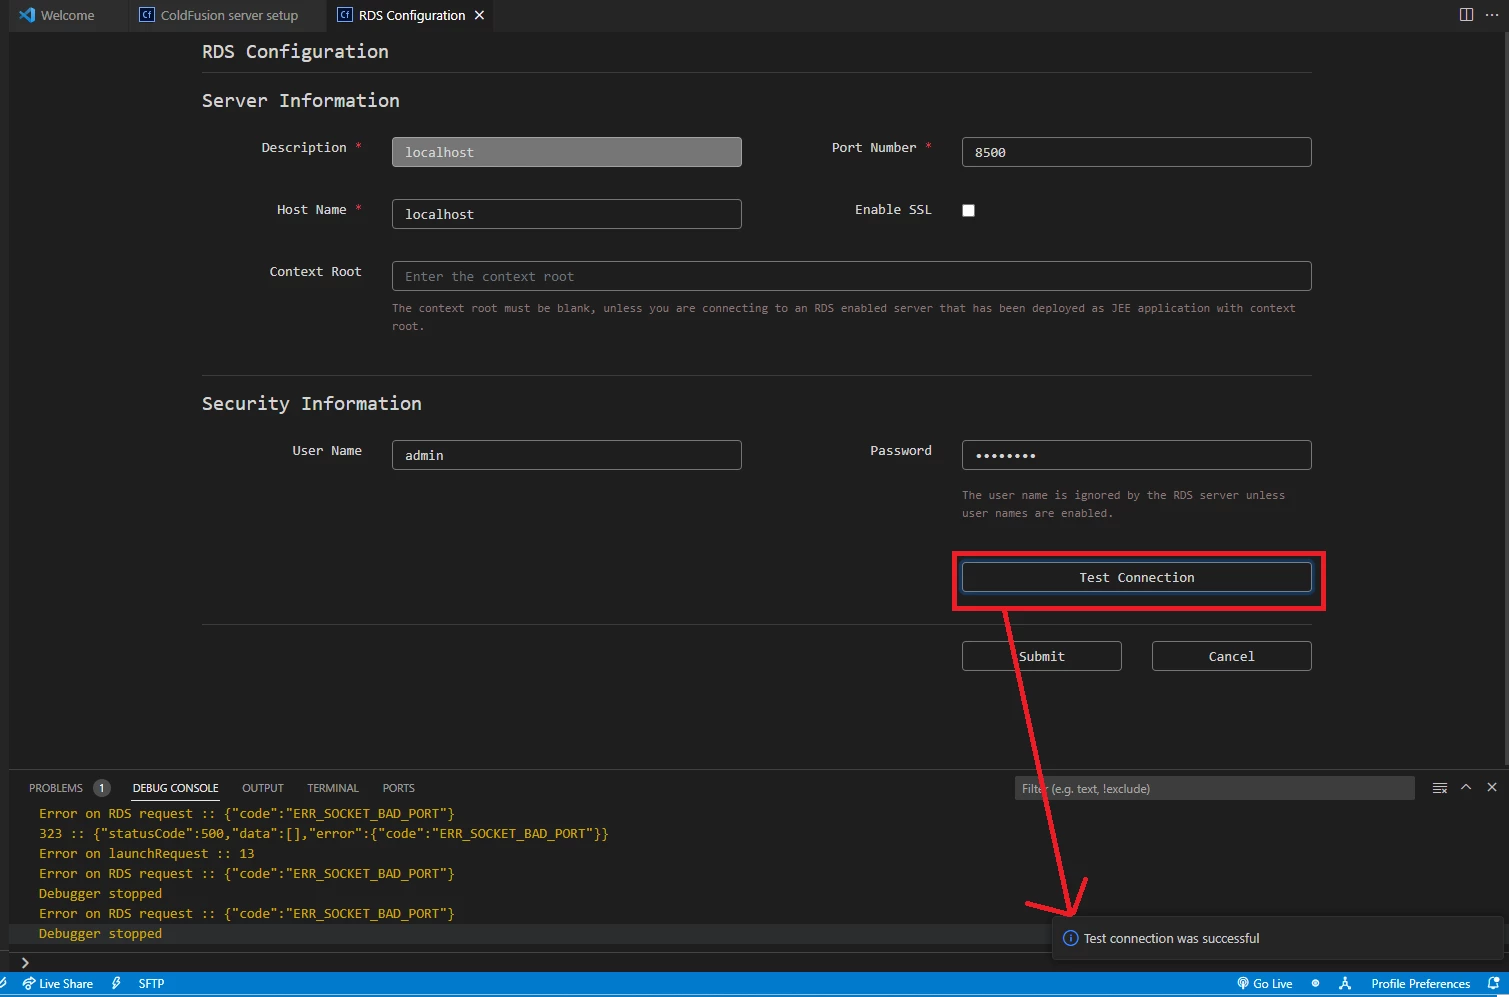Open Profile Preferences in status bar
Viewport: 1509px width, 997px height.
[x=1420, y=984]
